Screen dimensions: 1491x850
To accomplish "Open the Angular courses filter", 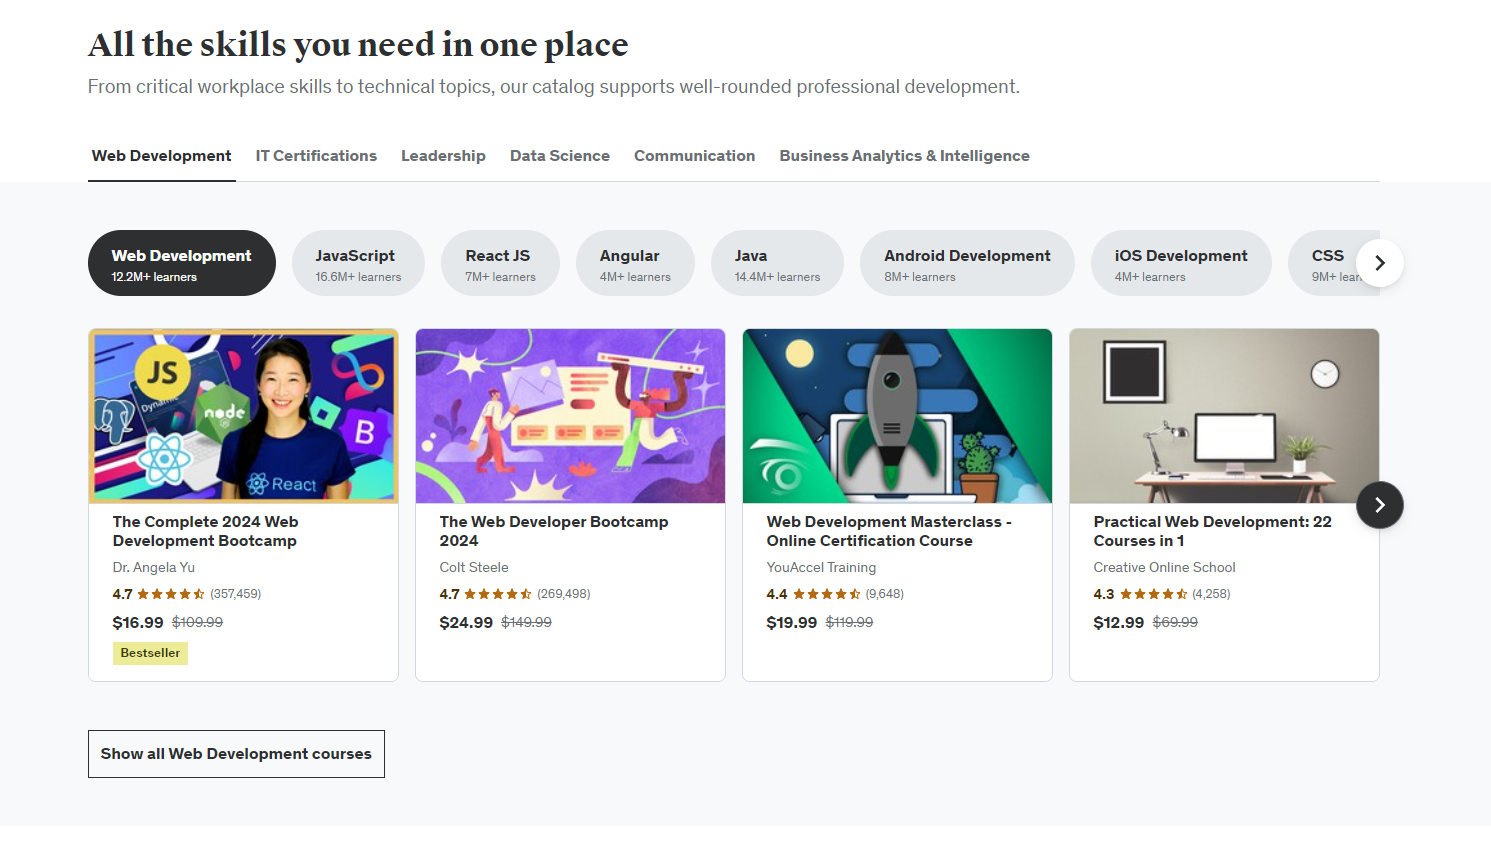I will [635, 262].
